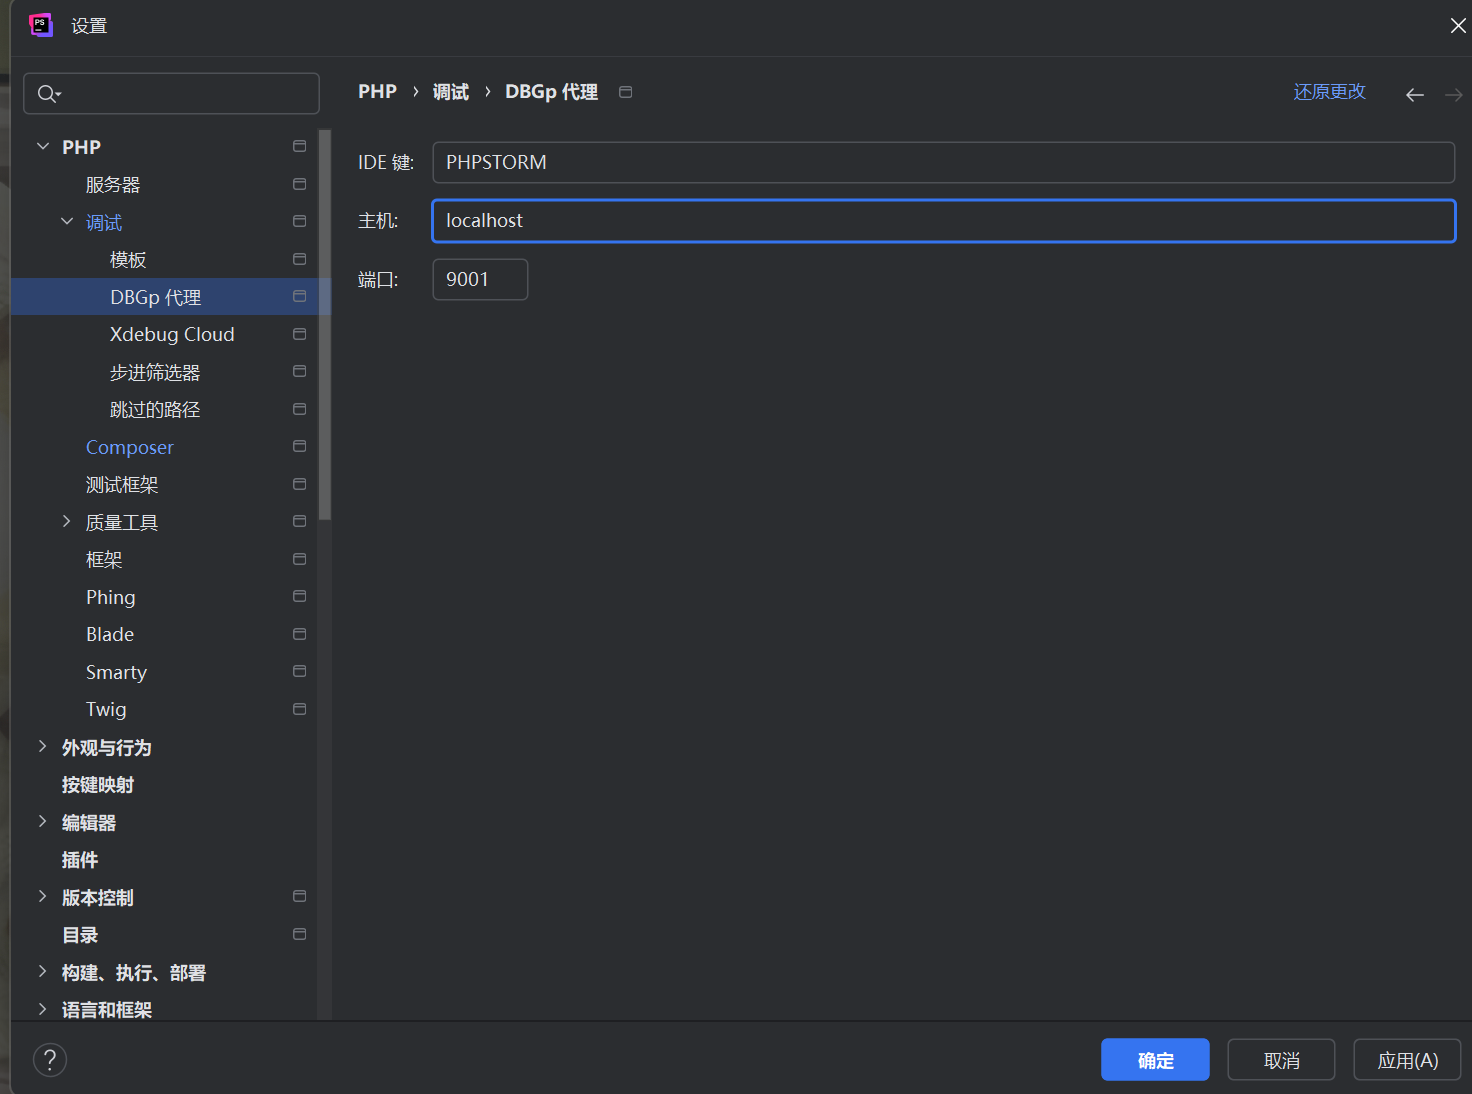Expand the 外观与行为 section
The width and height of the screenshot is (1472, 1094).
(x=43, y=747)
